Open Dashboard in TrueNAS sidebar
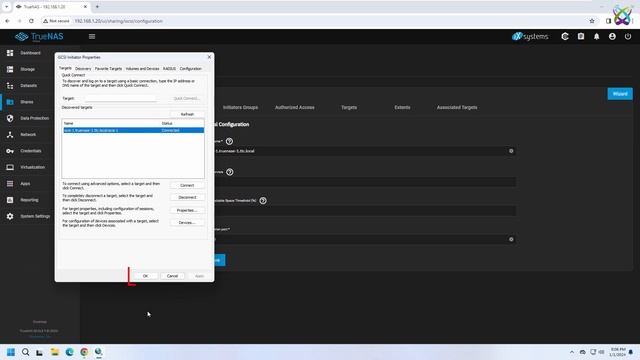Image resolution: width=640 pixels, height=360 pixels. pyautogui.click(x=30, y=53)
